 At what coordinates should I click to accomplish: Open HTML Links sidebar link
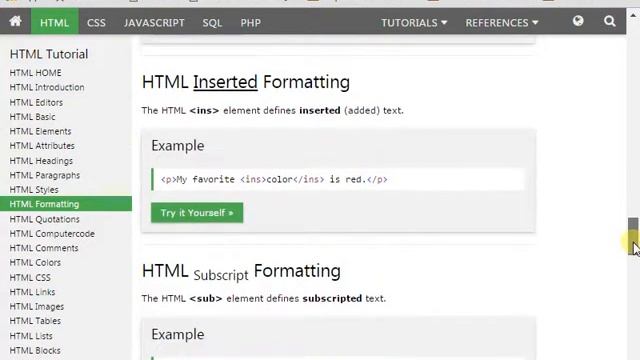(x=32, y=292)
